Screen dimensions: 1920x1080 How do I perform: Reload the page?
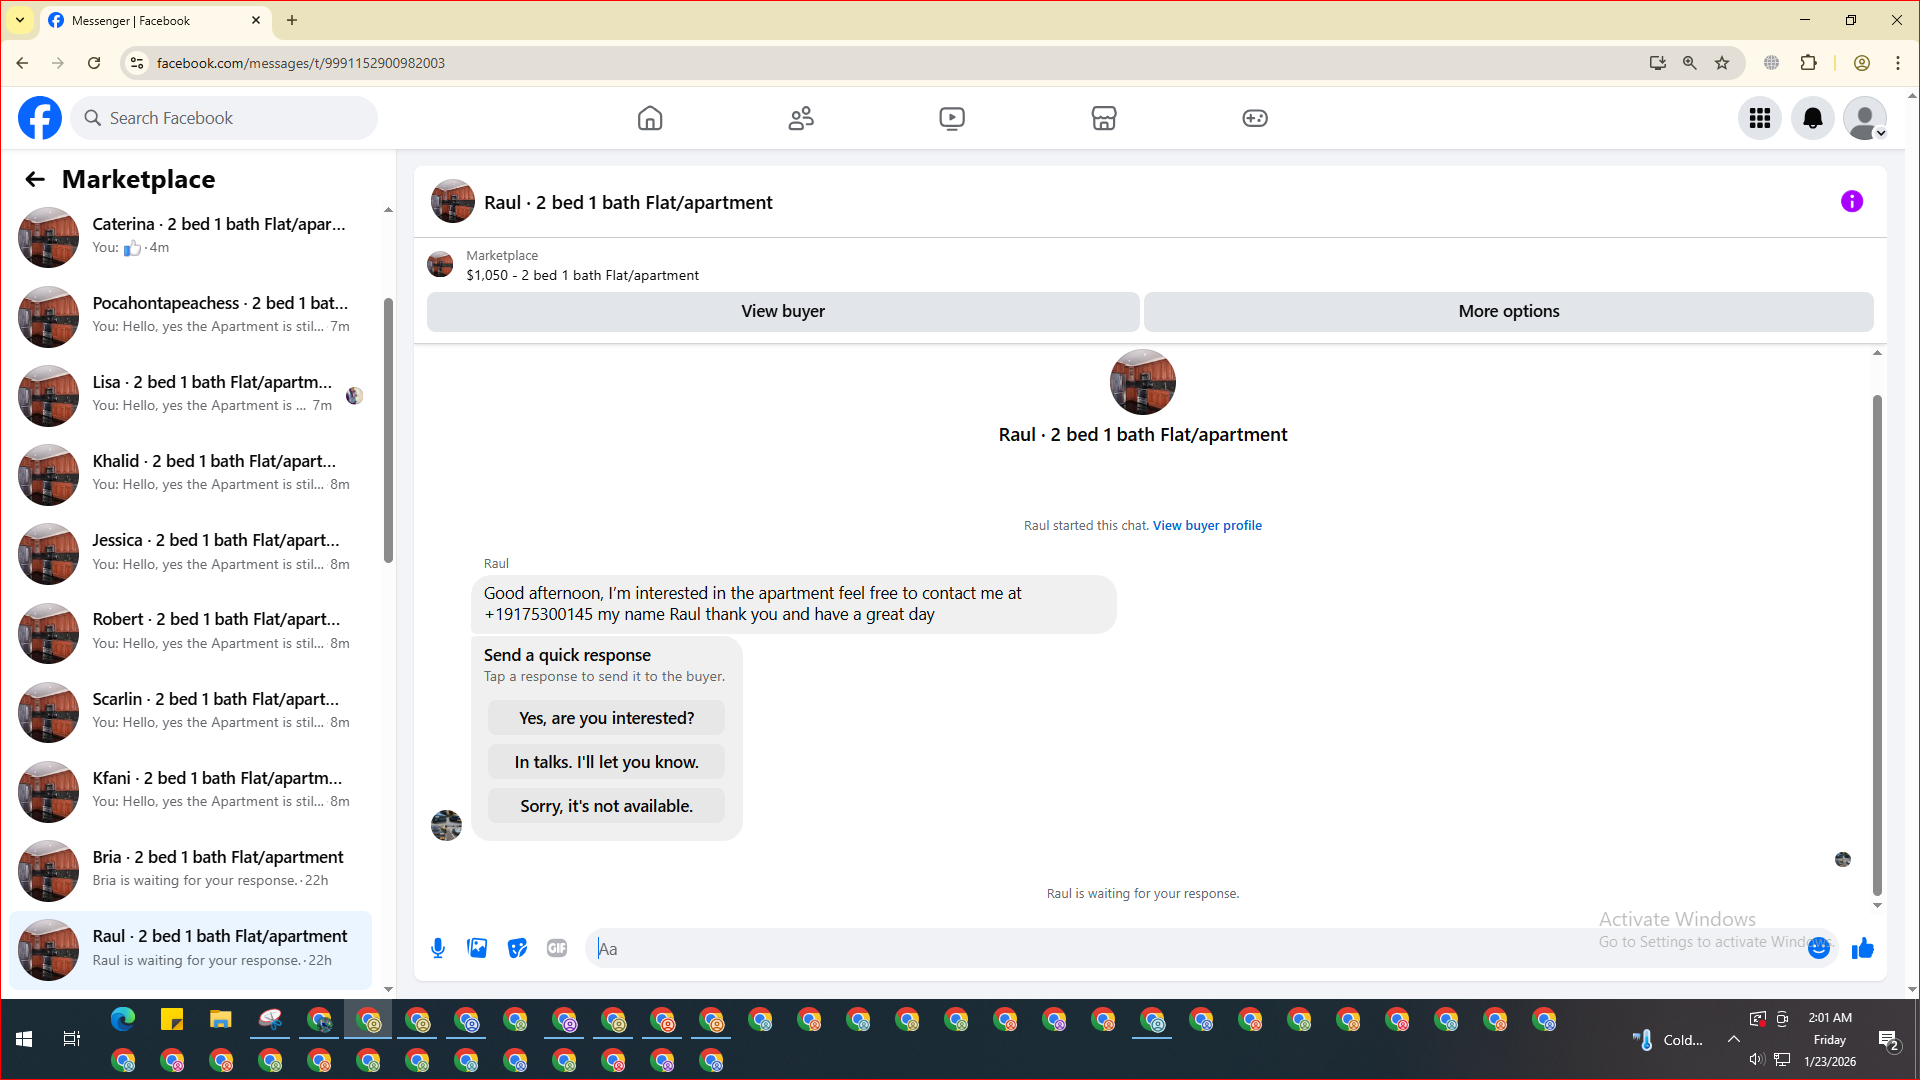pyautogui.click(x=94, y=63)
